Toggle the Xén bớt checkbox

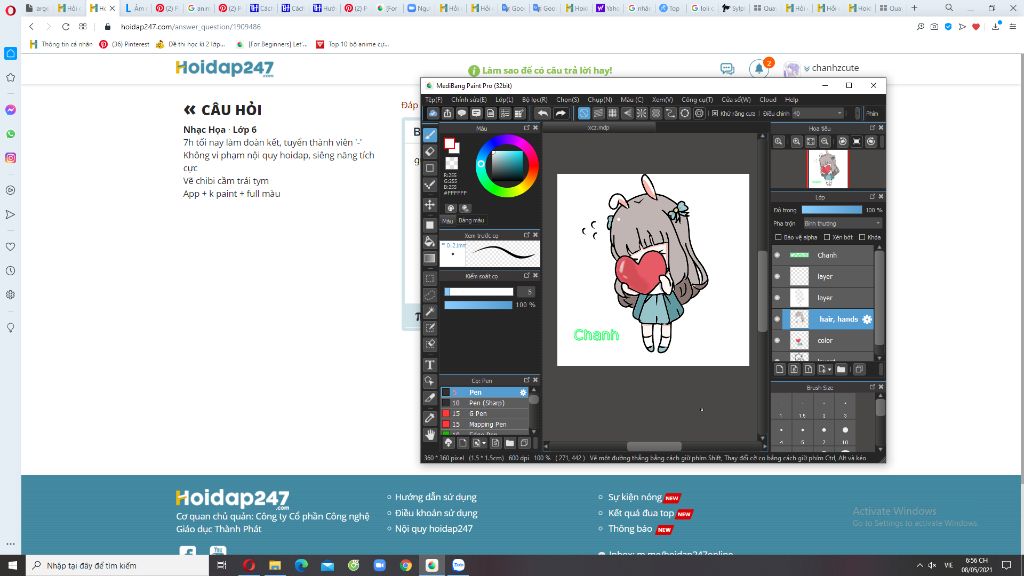click(x=827, y=237)
